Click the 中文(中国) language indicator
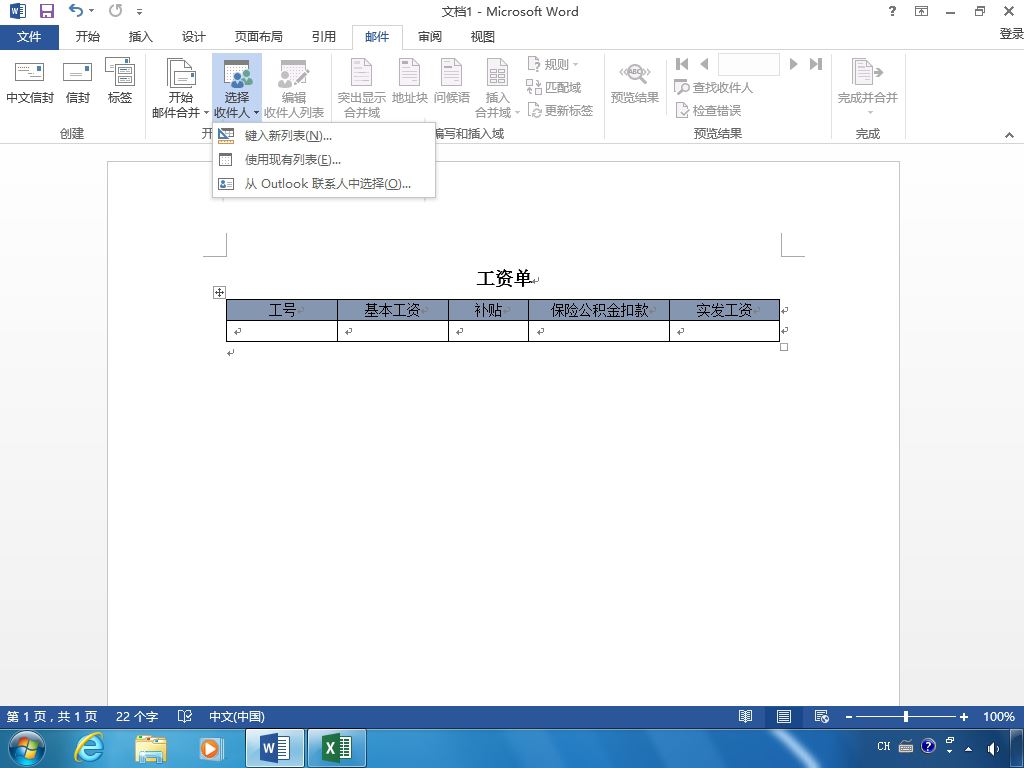 (236, 716)
